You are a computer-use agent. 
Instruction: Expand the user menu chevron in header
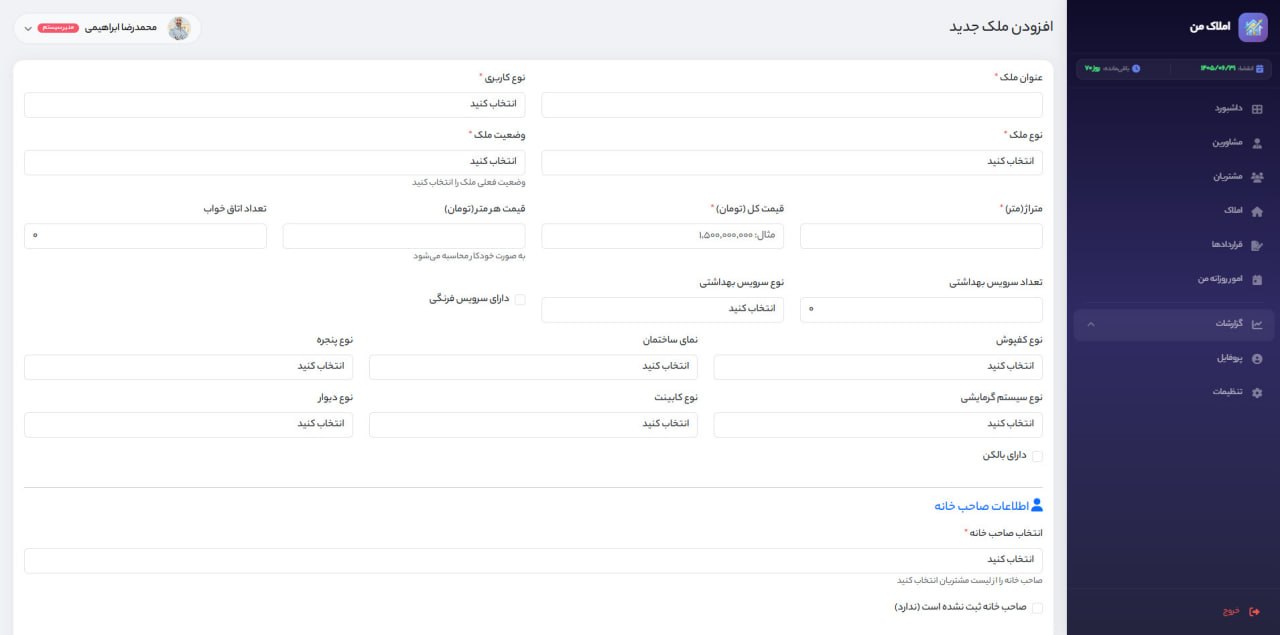[28, 28]
